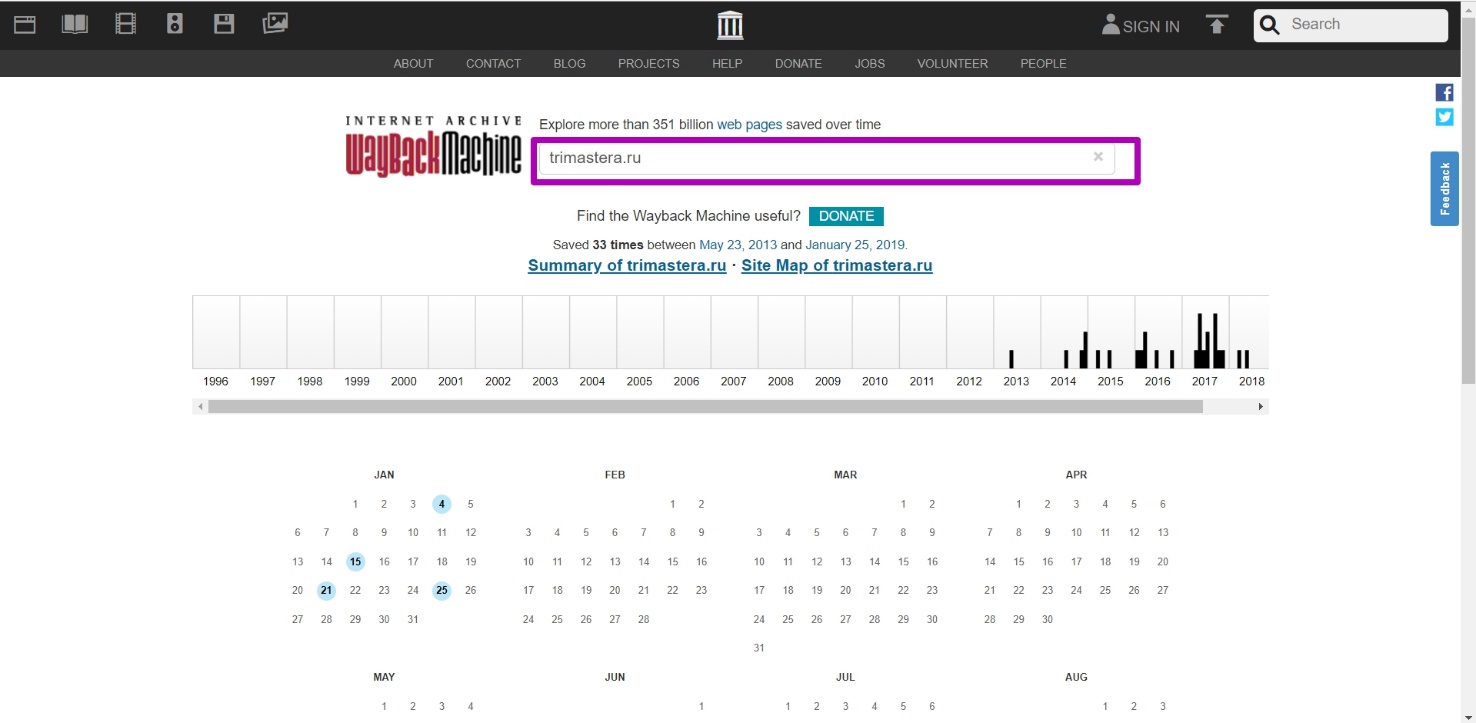The height and width of the screenshot is (723, 1476).
Task: Share on Twitter icon
Action: pos(1444,117)
